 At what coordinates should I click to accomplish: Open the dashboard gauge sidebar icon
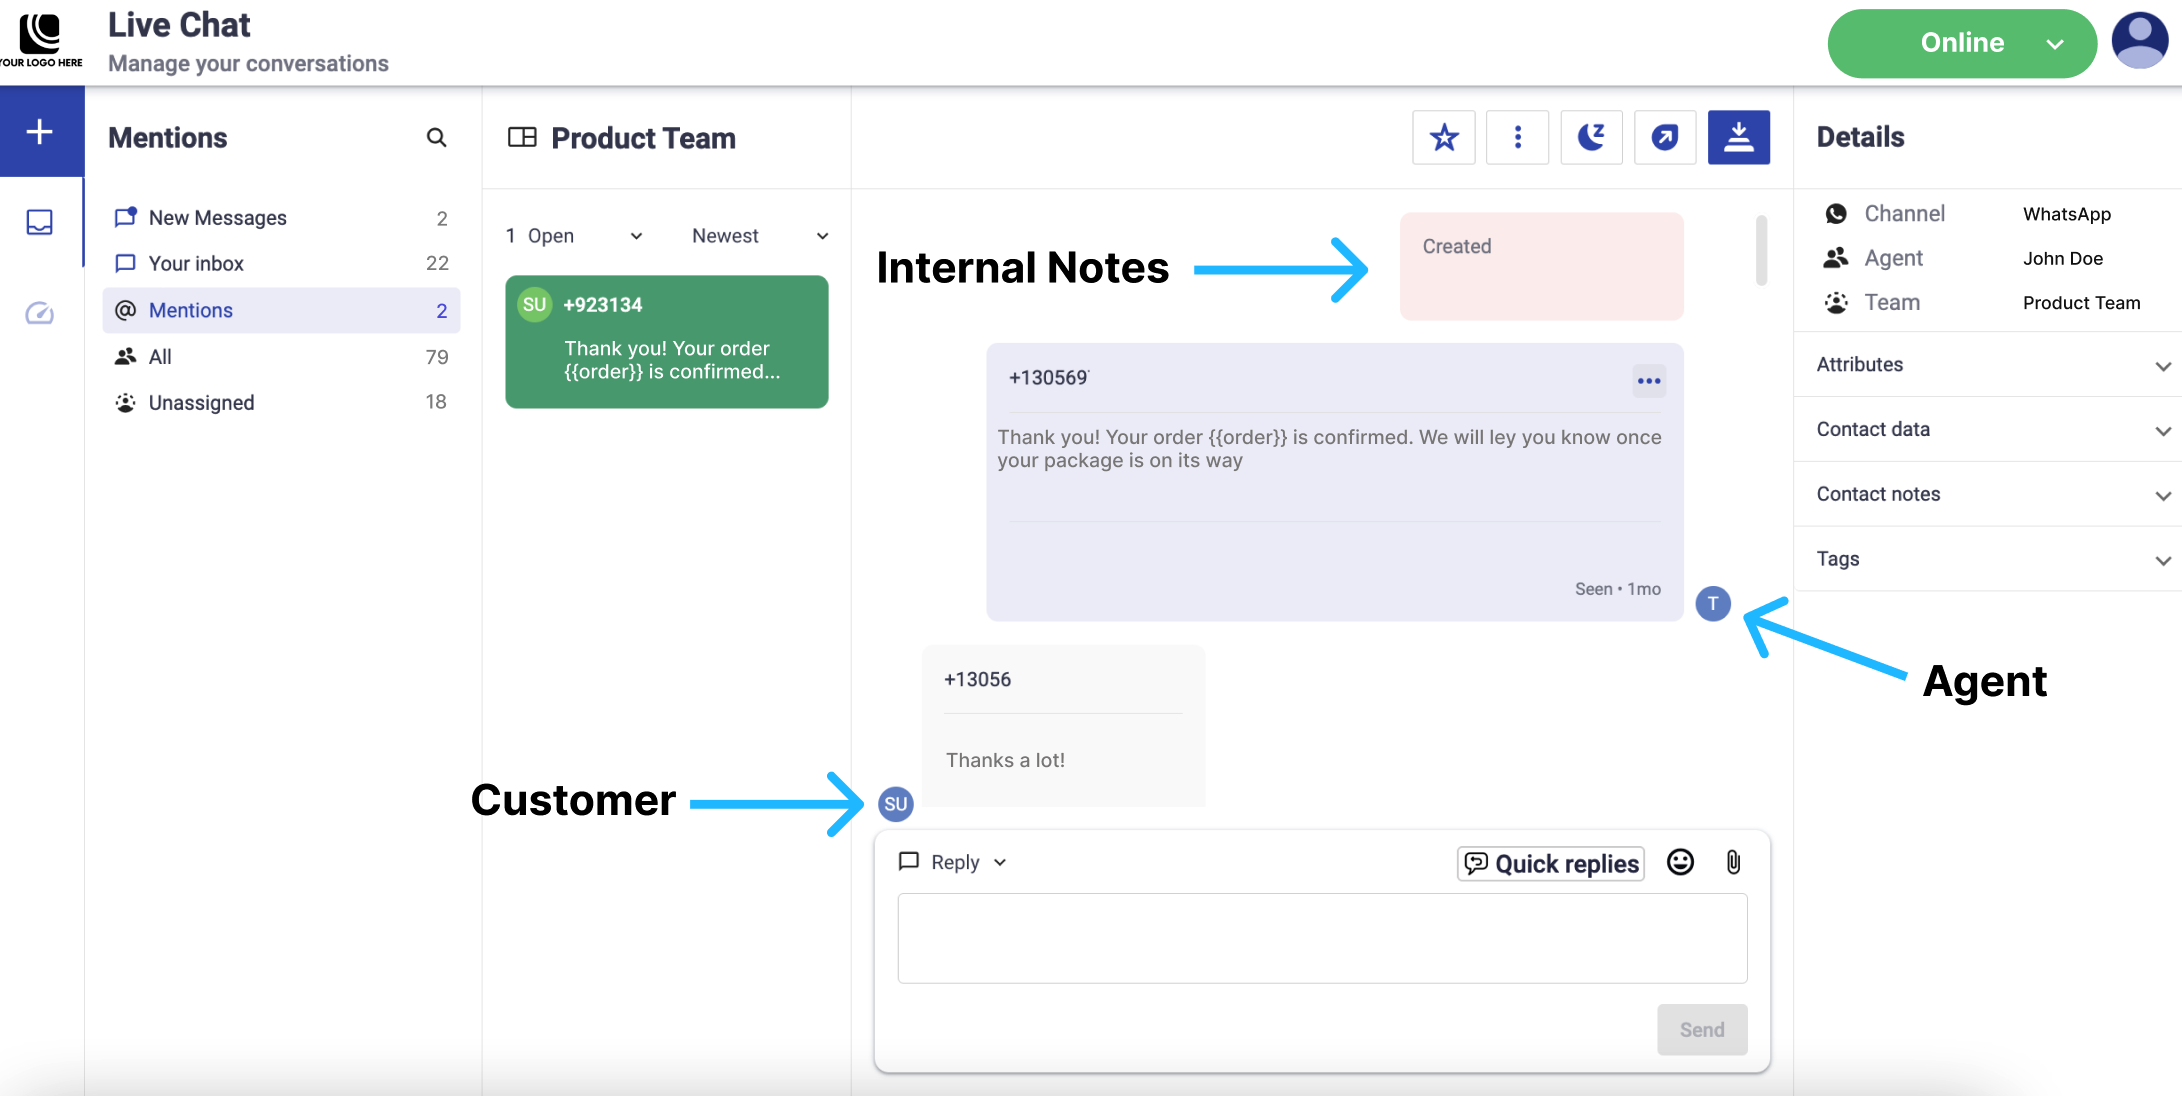(x=40, y=313)
